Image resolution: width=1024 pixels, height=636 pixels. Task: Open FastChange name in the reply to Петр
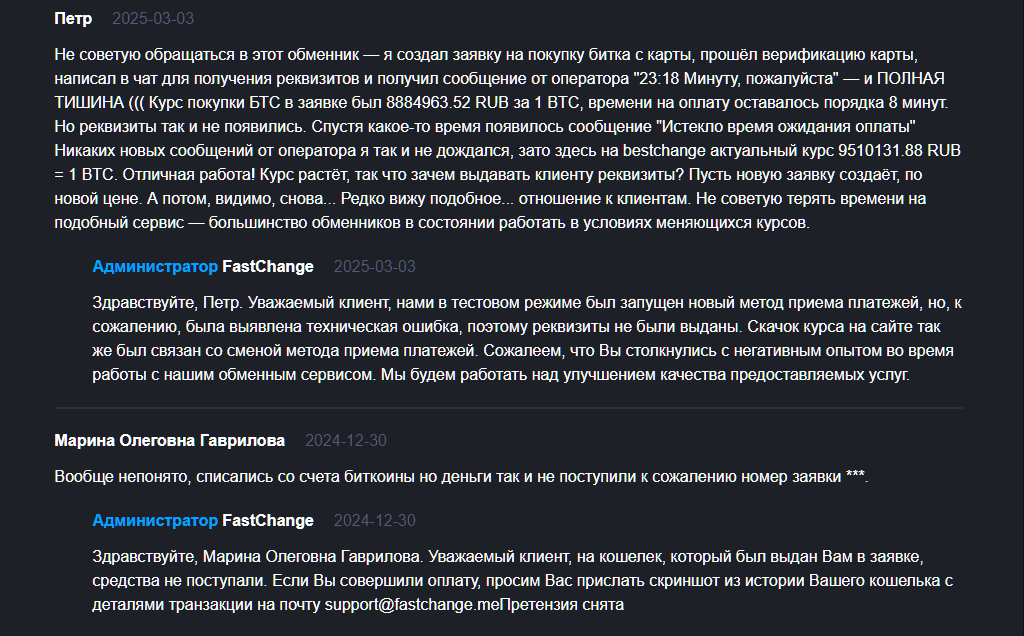268,266
